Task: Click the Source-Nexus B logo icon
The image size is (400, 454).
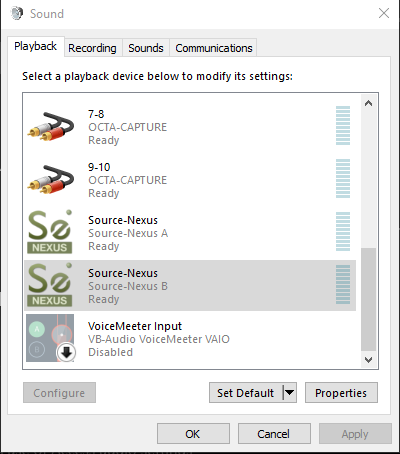Action: pos(50,285)
